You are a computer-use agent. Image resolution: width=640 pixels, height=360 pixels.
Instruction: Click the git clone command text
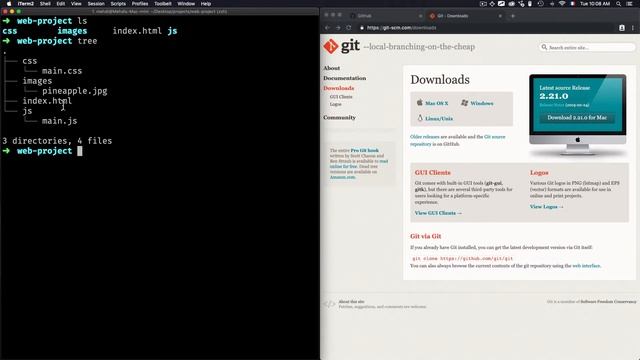(462, 258)
